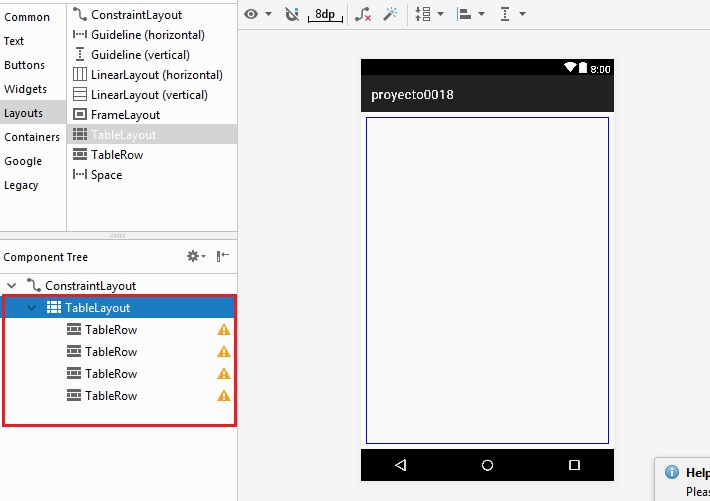Select the Widgets palette category
Image resolution: width=710 pixels, height=501 pixels.
point(26,89)
